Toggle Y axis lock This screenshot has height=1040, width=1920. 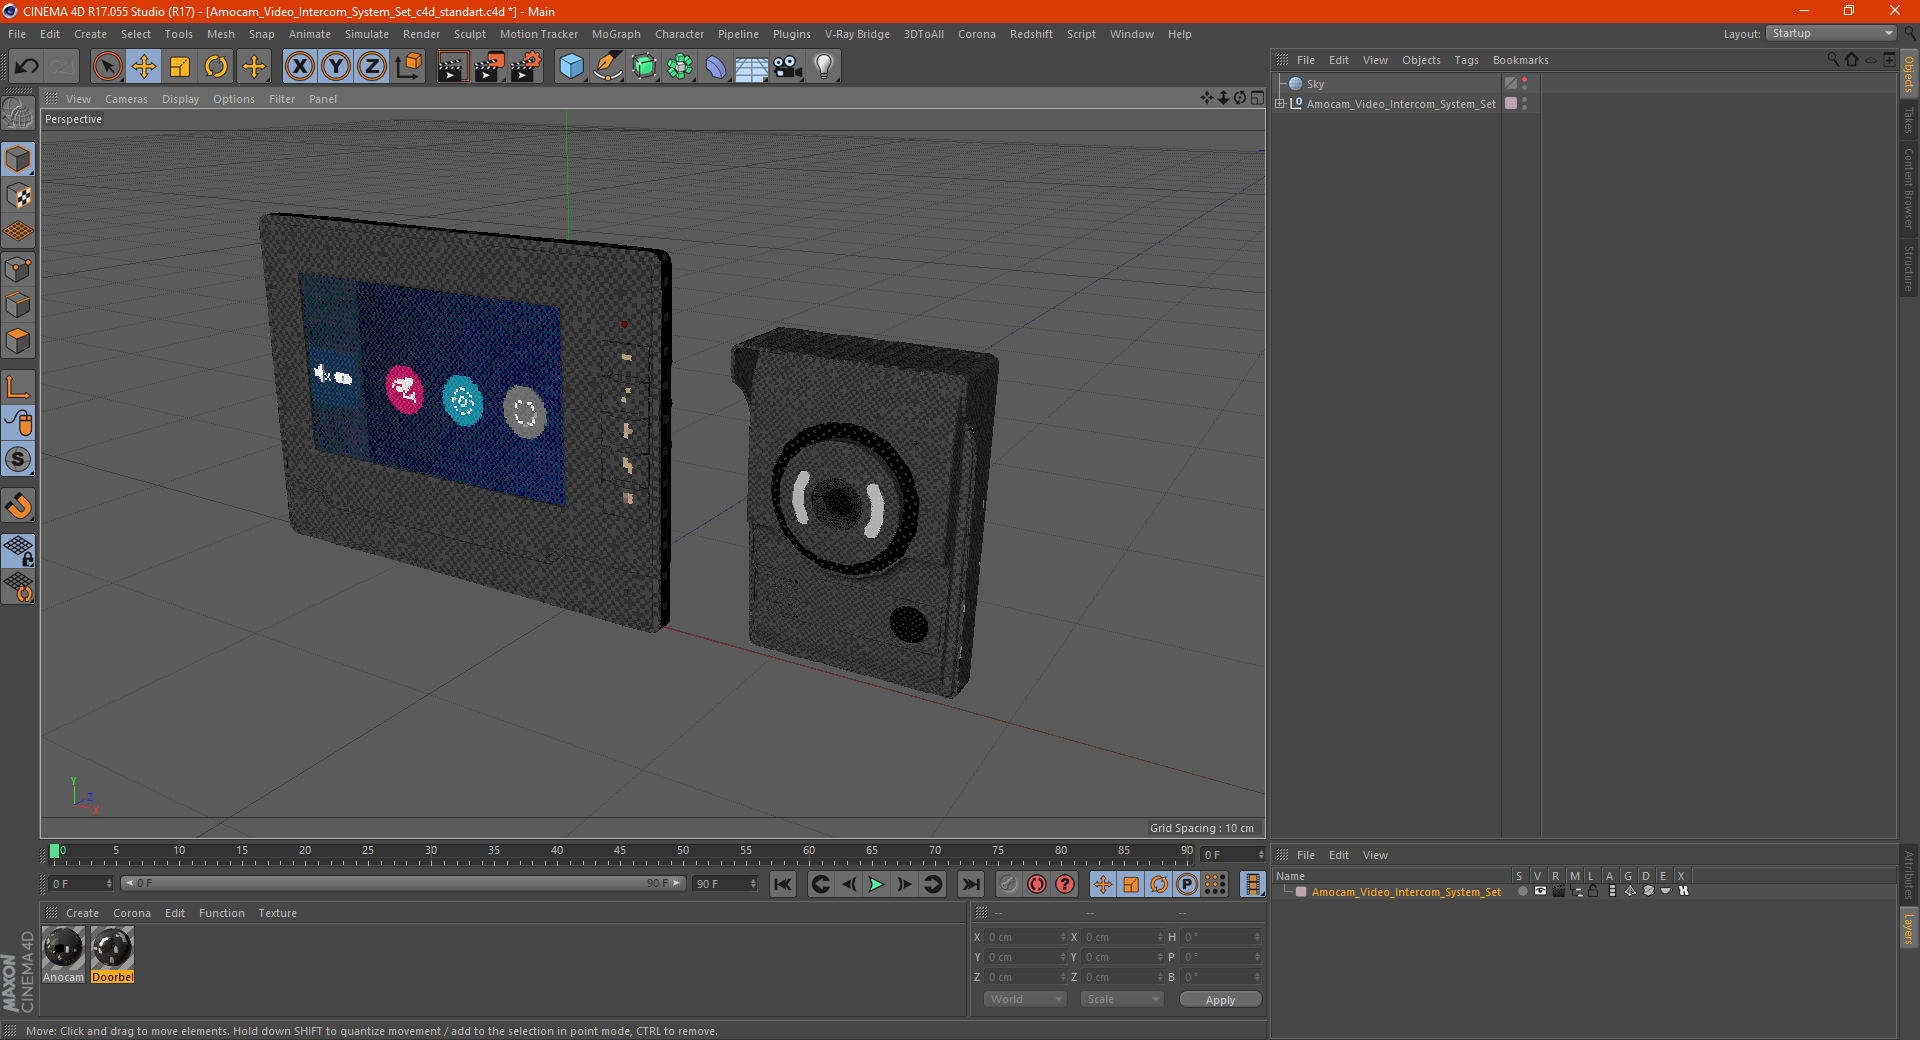[x=336, y=67]
